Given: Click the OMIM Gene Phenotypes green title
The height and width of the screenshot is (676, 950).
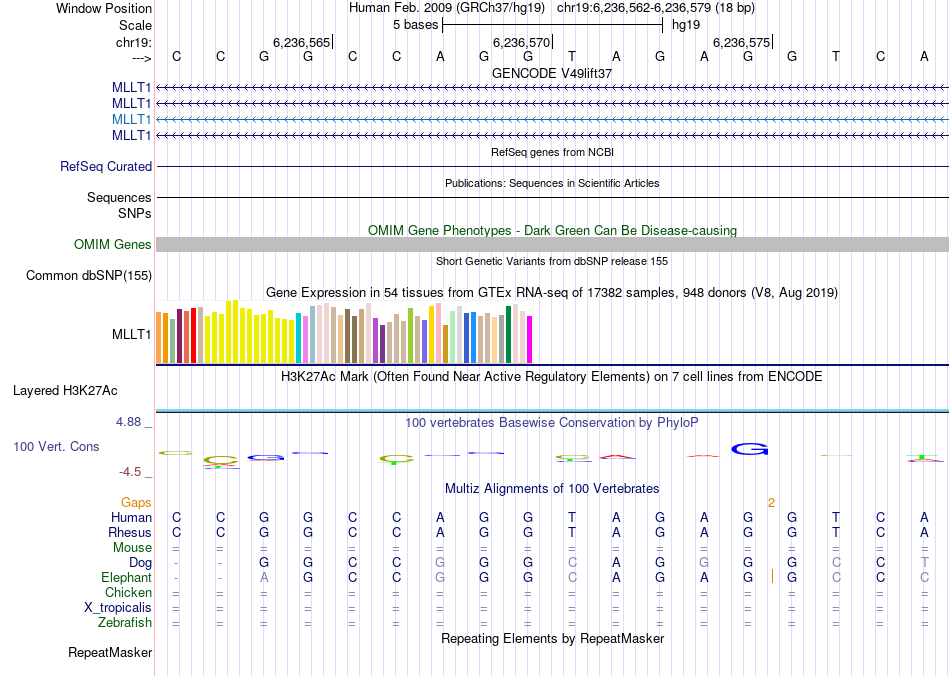Looking at the screenshot, I should click(x=552, y=231).
